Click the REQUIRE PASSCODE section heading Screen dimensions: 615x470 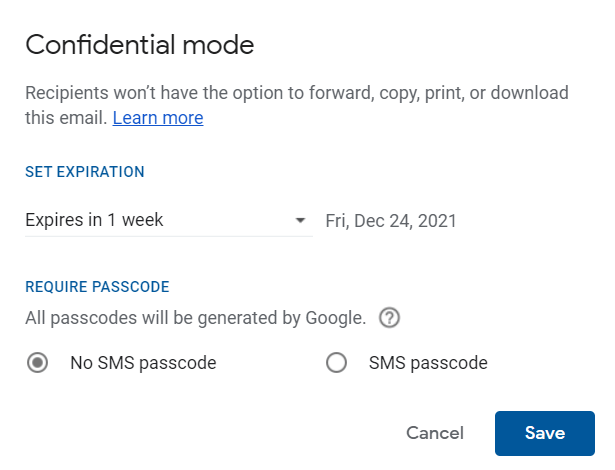97,287
